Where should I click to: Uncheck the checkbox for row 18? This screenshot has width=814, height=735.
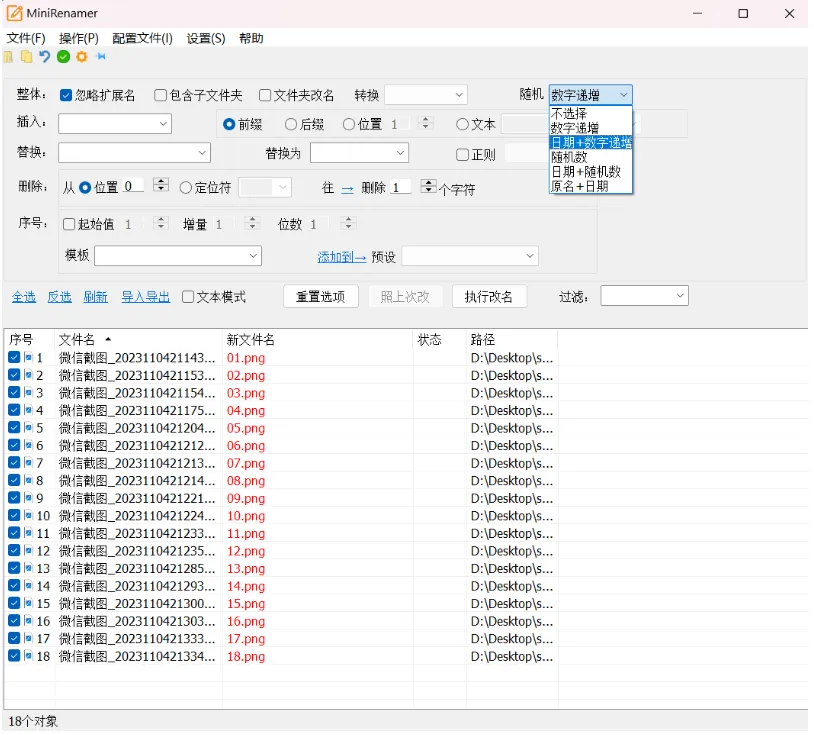pos(14,656)
